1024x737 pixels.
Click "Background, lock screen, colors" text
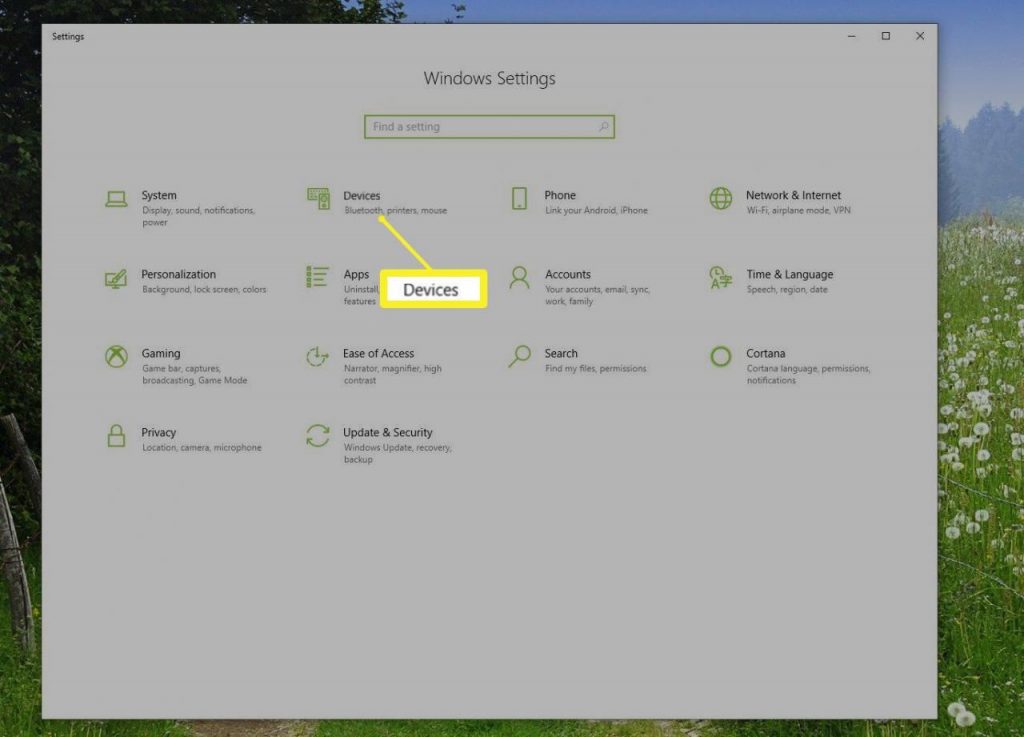(x=204, y=289)
